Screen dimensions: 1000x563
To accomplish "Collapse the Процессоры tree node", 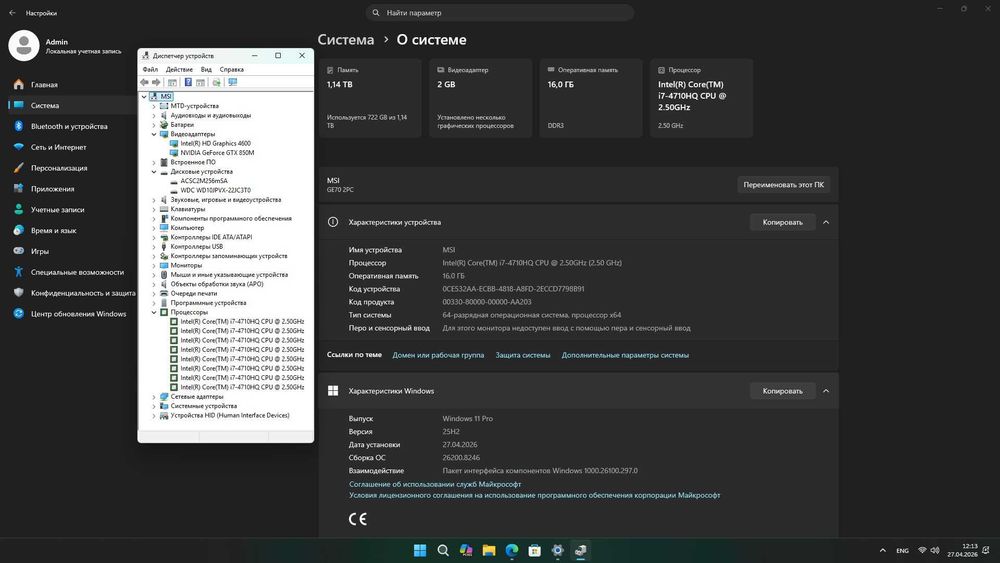I will [x=154, y=312].
